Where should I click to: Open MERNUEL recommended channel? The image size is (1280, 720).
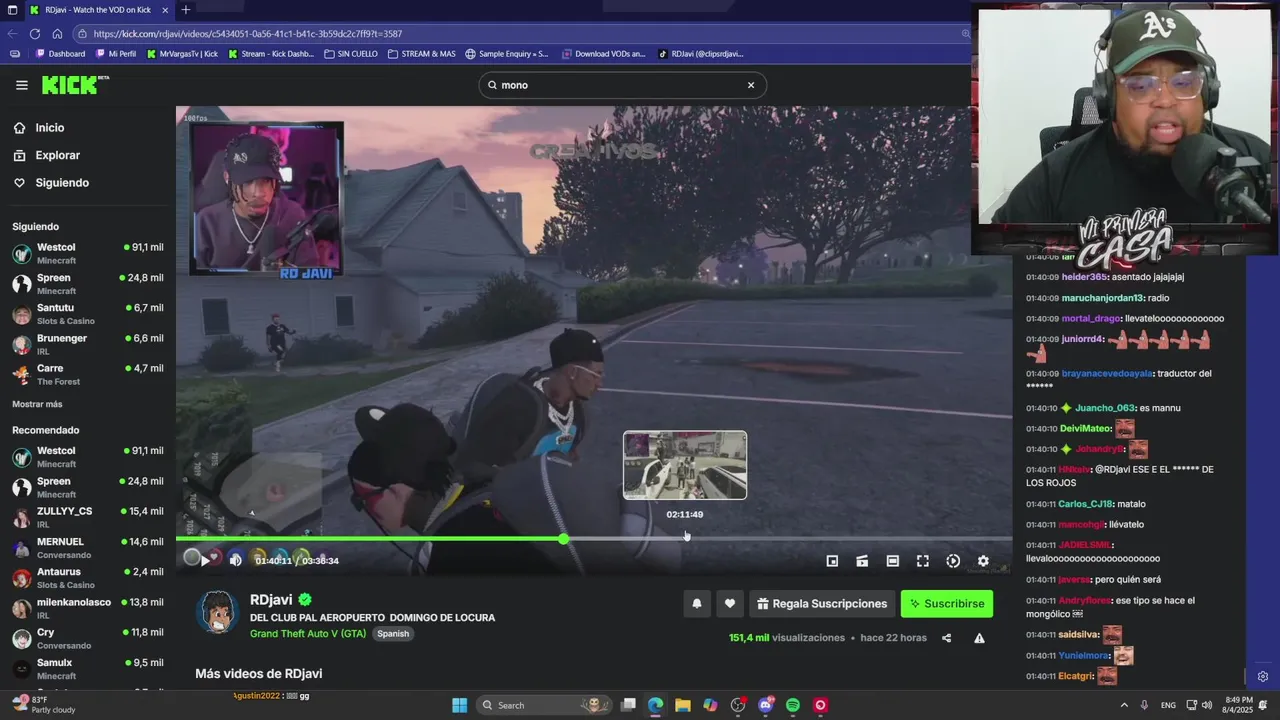pos(88,548)
